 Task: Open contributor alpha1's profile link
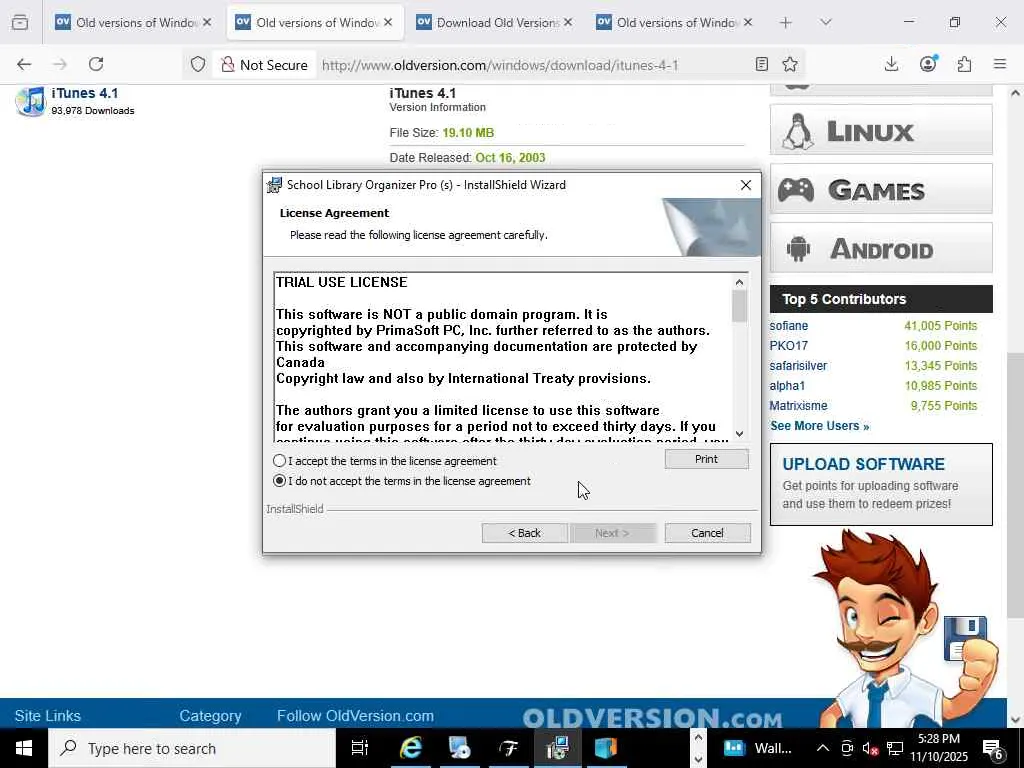tap(787, 386)
